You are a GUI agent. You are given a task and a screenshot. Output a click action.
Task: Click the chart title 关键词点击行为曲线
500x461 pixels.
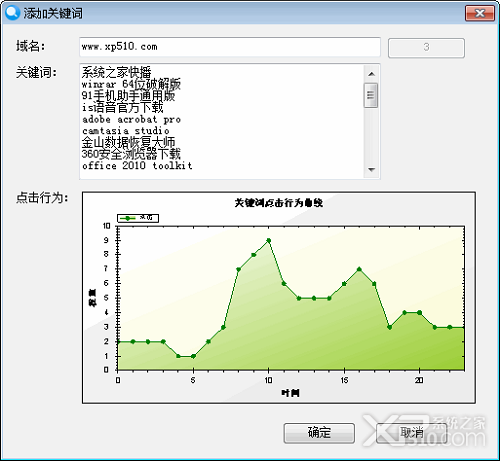(x=279, y=203)
